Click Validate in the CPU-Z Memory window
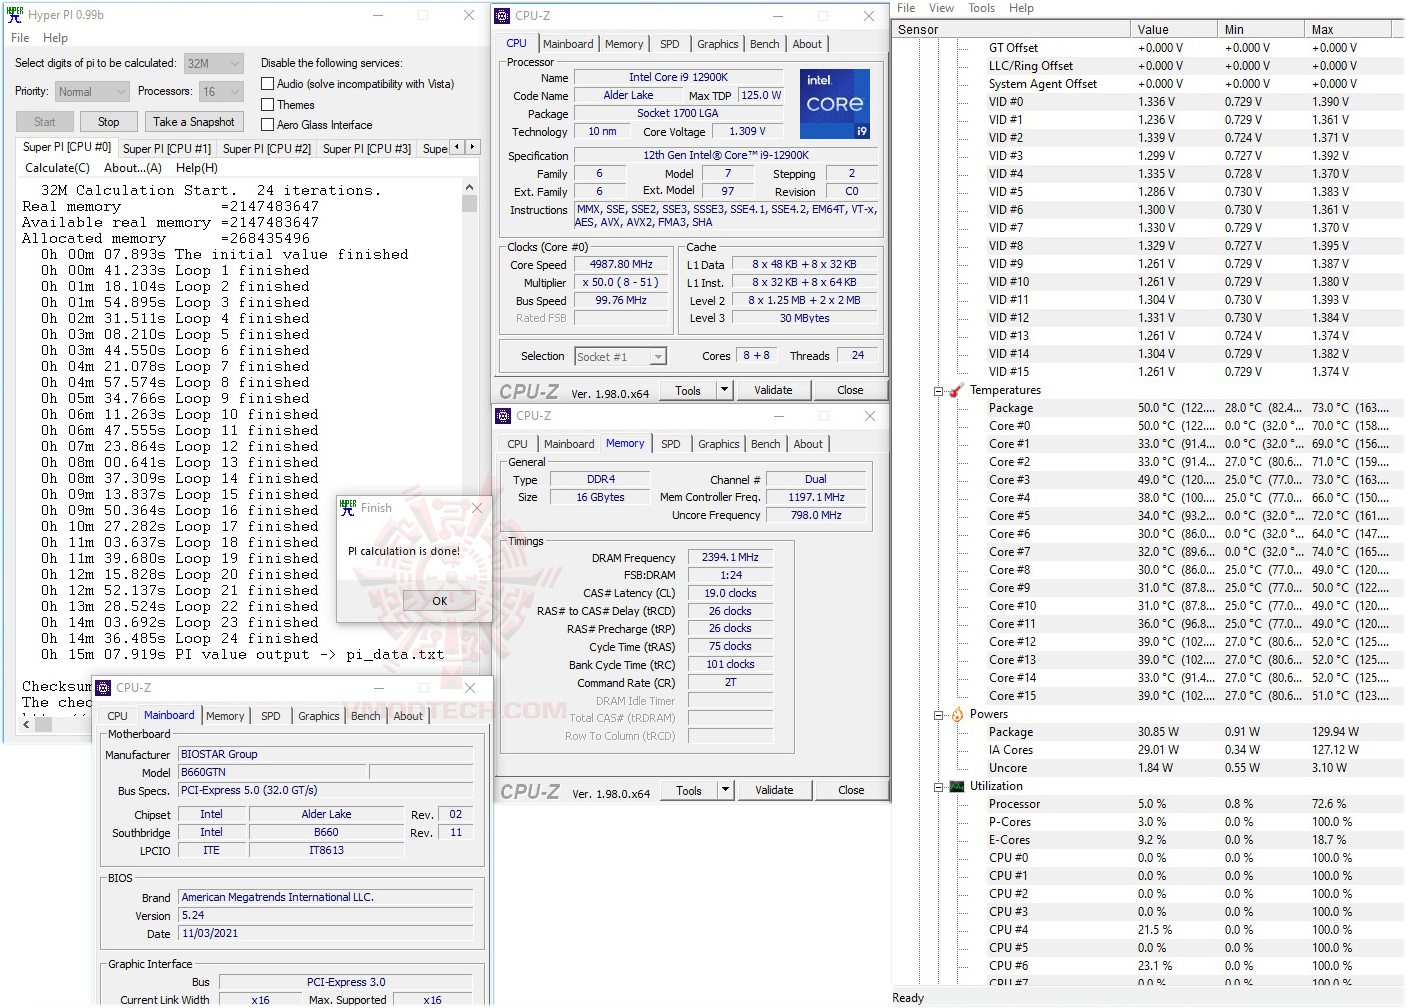 click(774, 790)
